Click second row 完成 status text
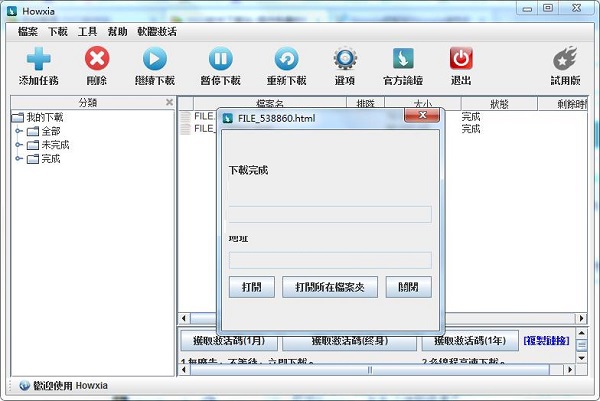This screenshot has height=401, width=600. click(471, 129)
